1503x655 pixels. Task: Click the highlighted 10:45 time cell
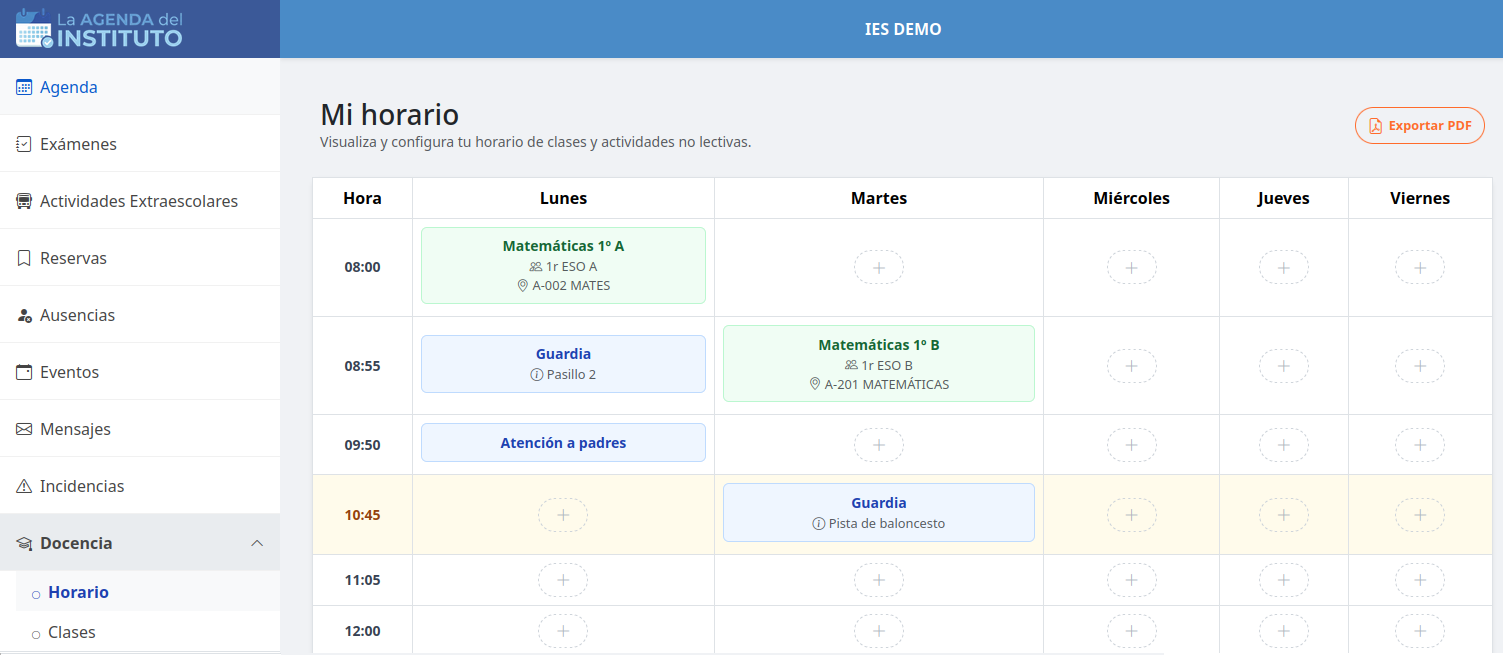pos(362,515)
